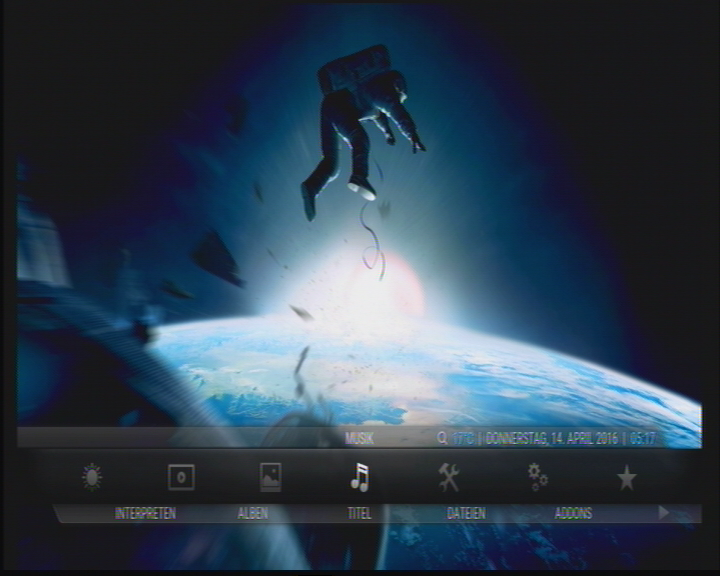Click the 17°C temperature readout
Image resolution: width=720 pixels, height=576 pixels.
coord(463,438)
